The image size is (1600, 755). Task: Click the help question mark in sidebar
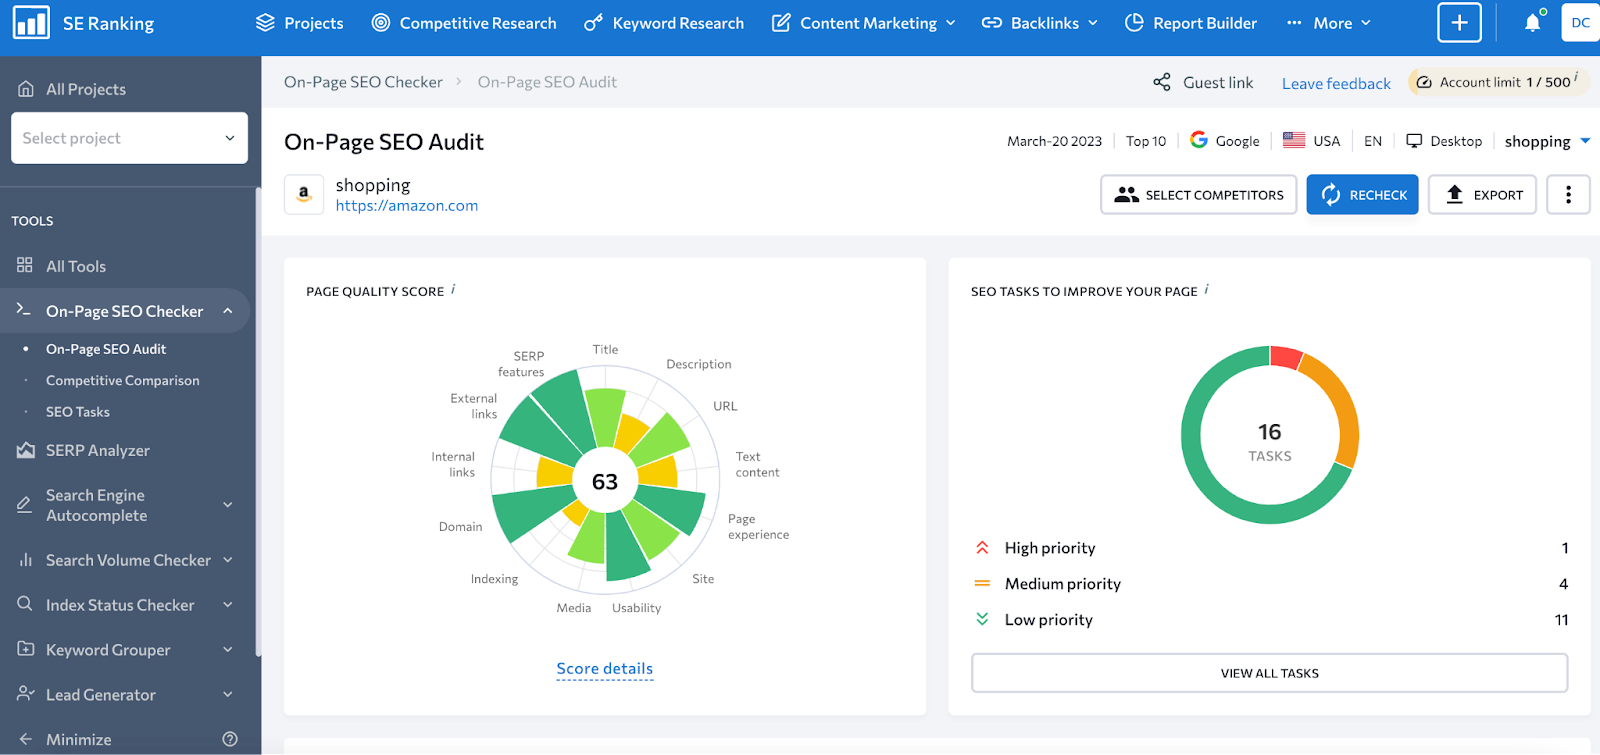230,739
